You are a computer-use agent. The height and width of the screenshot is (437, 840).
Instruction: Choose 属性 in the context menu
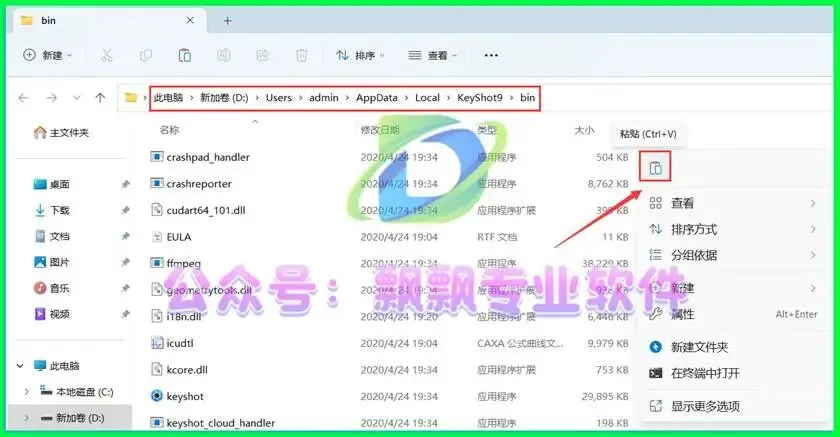coord(732,314)
